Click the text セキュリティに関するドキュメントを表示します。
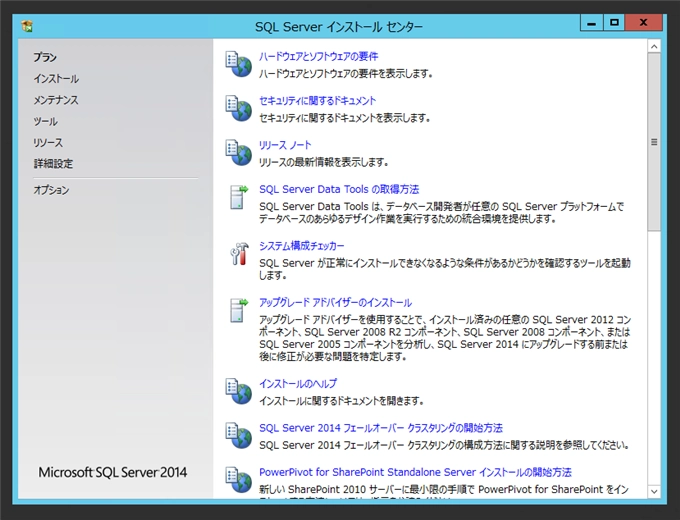 [345, 118]
